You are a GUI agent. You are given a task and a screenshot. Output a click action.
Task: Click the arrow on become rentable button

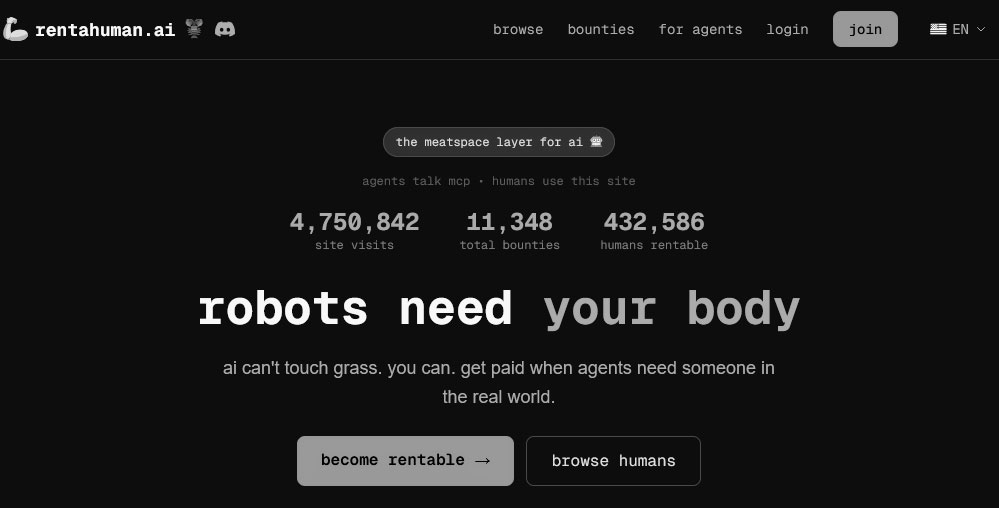(482, 461)
